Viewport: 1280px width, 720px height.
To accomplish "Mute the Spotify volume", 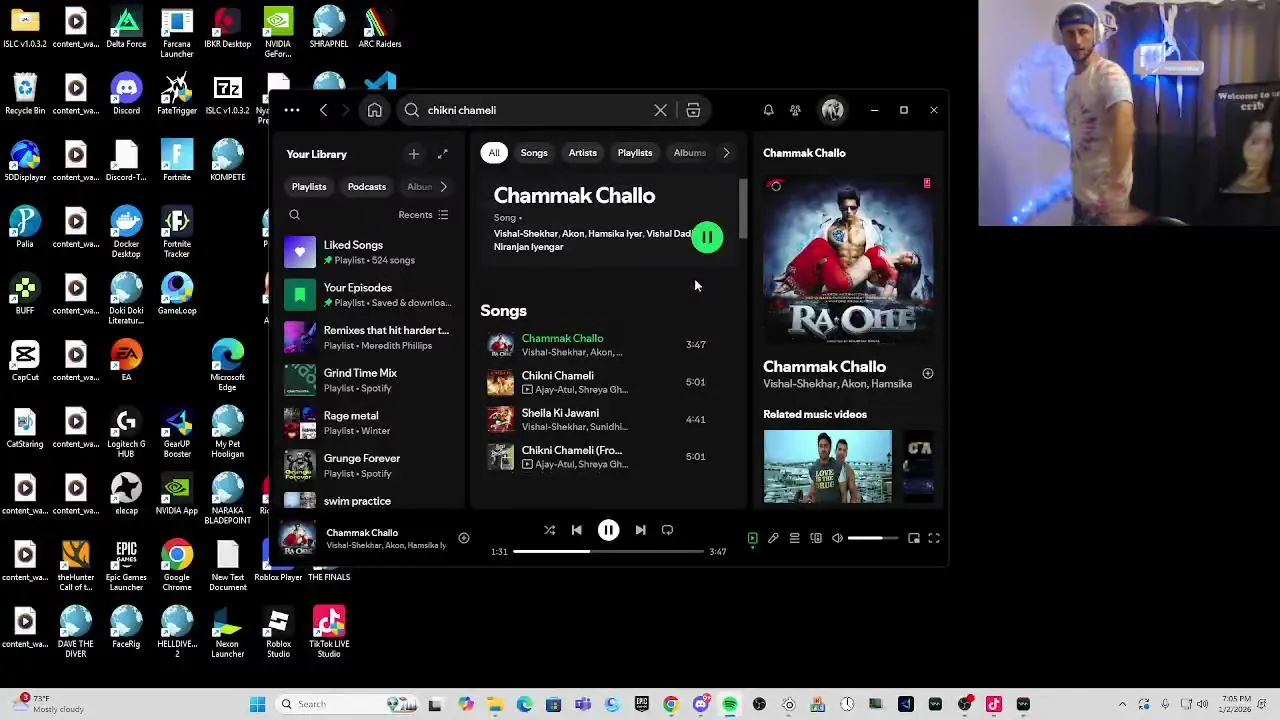I will pyautogui.click(x=837, y=538).
